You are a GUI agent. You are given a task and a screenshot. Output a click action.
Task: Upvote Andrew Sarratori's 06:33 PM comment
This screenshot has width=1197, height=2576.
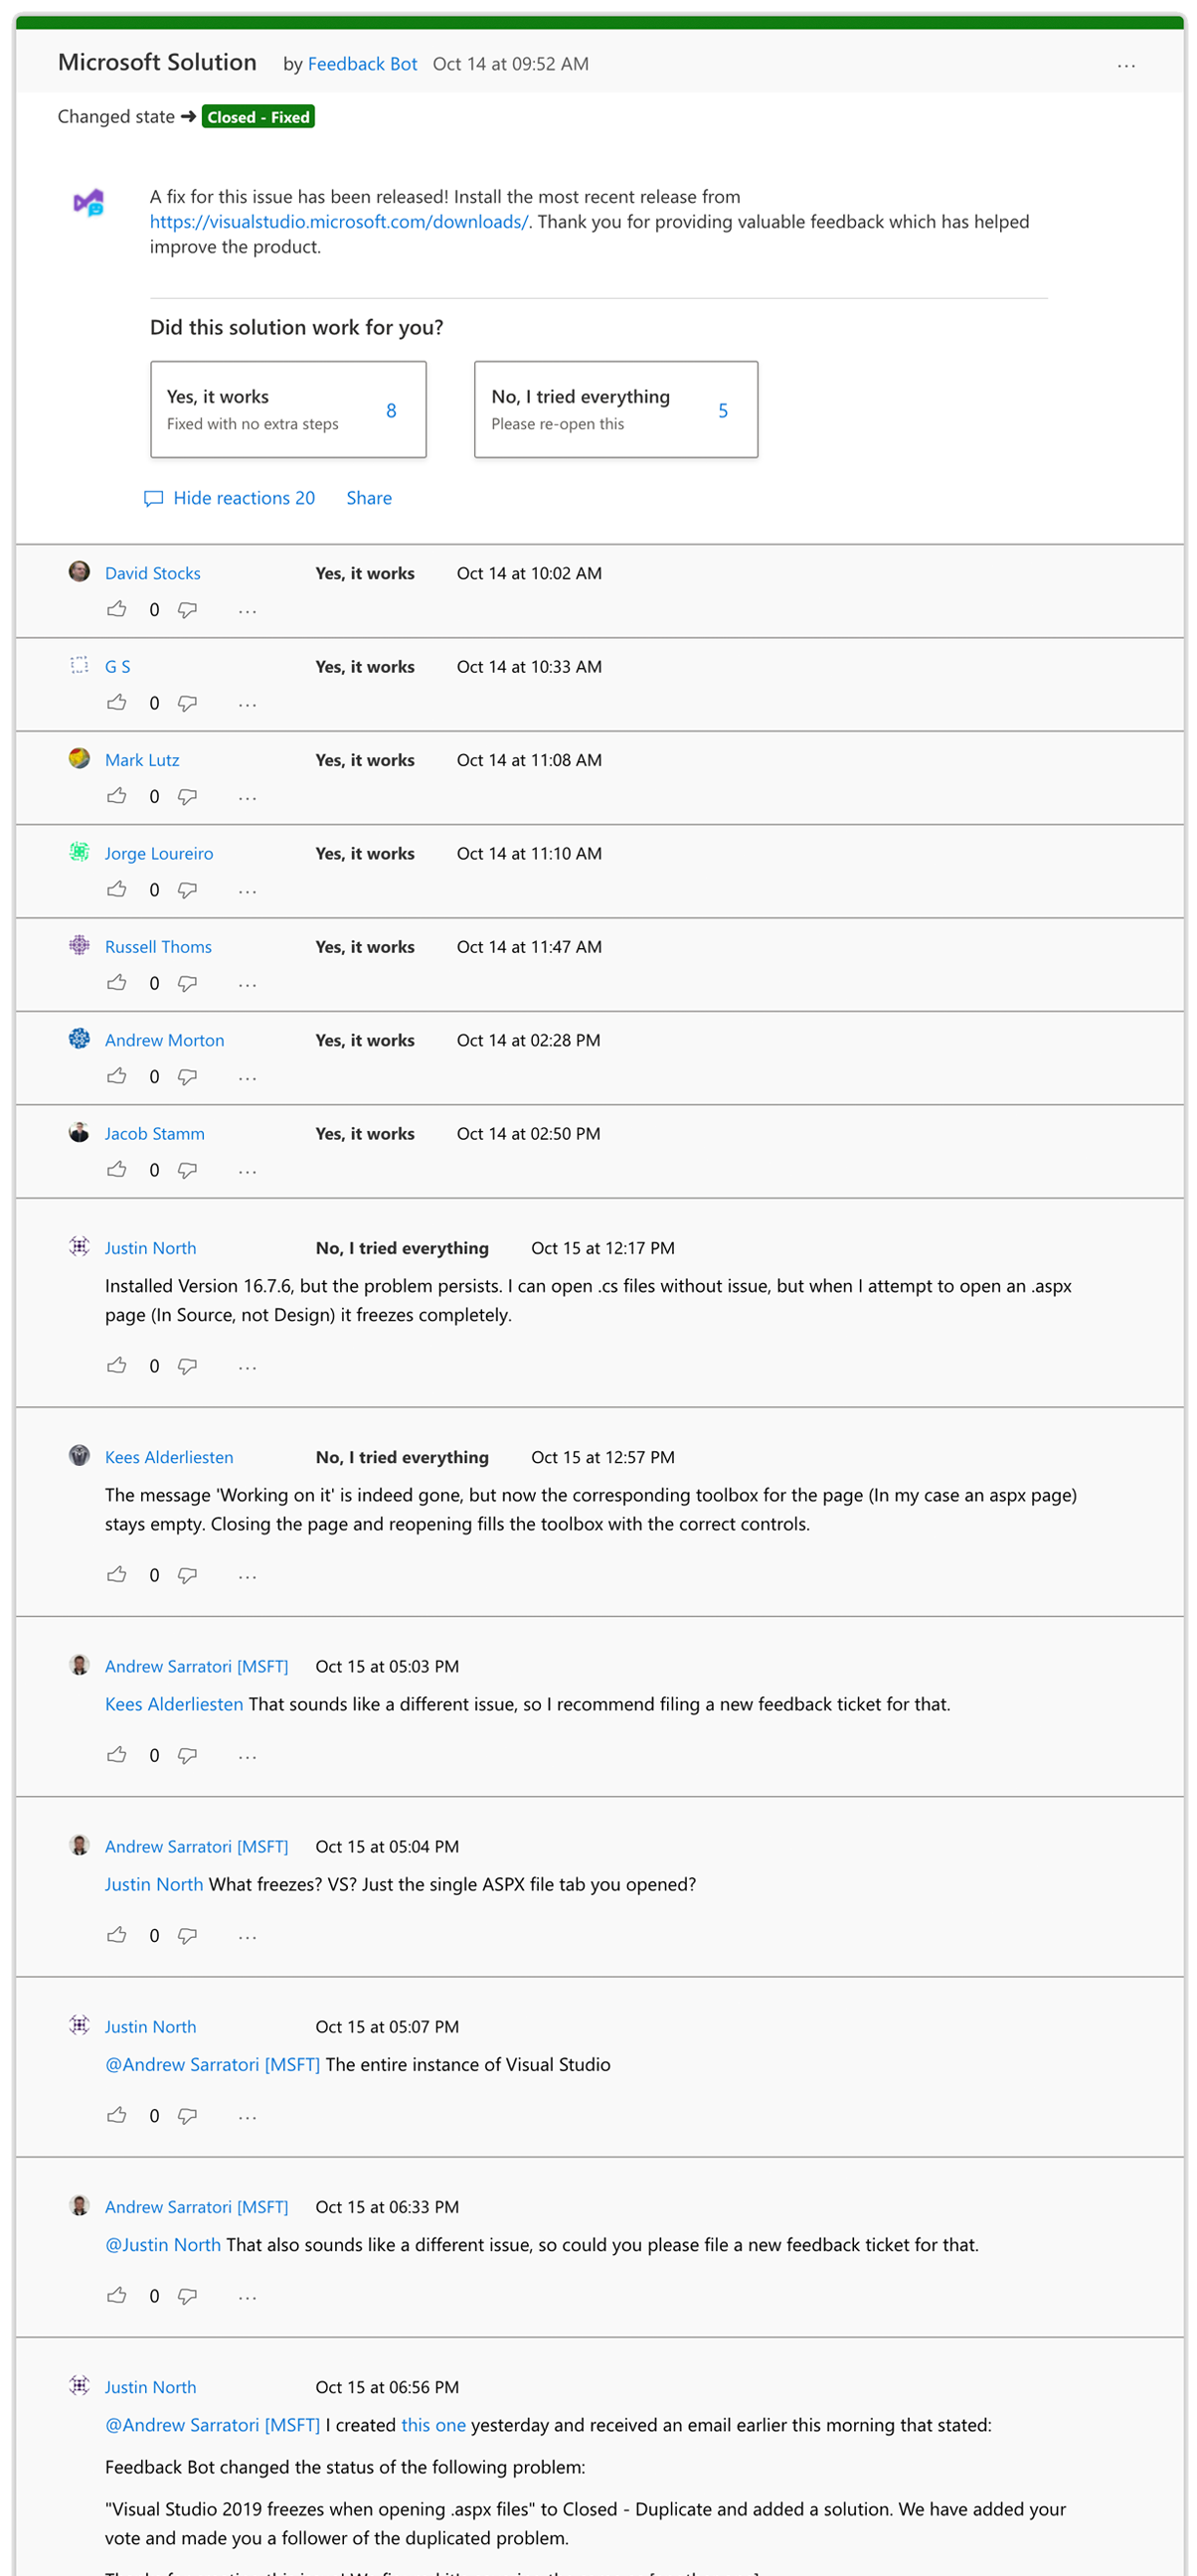point(117,2294)
